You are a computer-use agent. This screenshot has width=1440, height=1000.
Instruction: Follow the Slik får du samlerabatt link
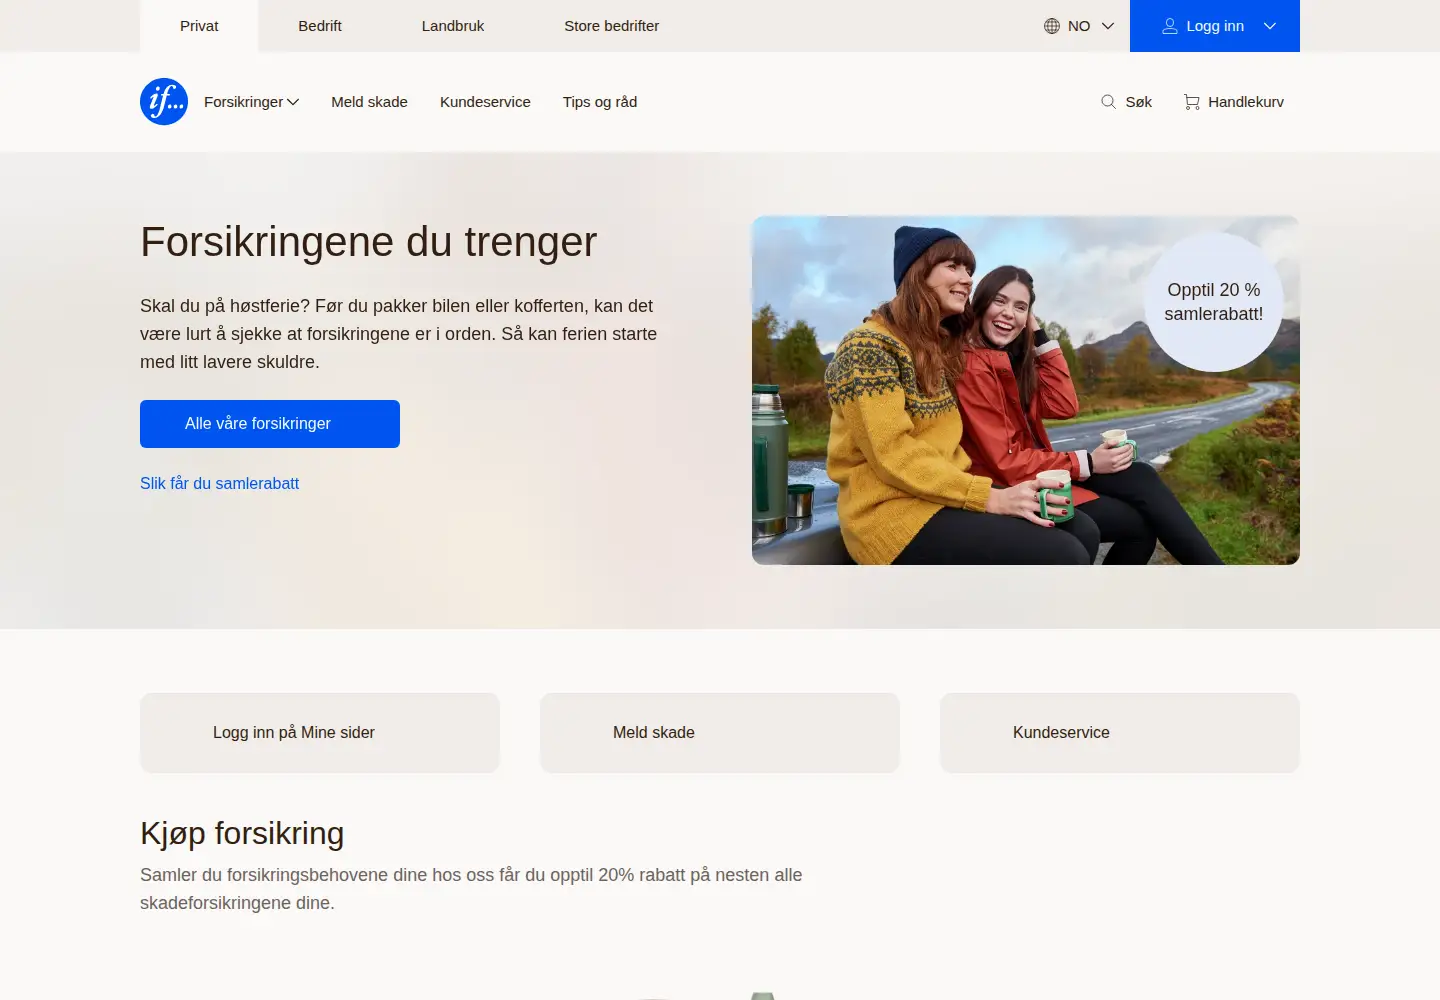click(x=220, y=484)
